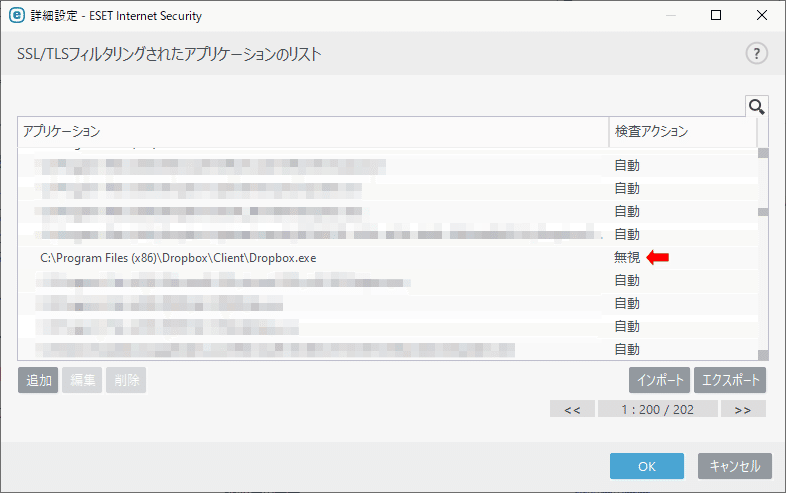
Task: Click the ESET logo in title bar
Action: point(17,15)
